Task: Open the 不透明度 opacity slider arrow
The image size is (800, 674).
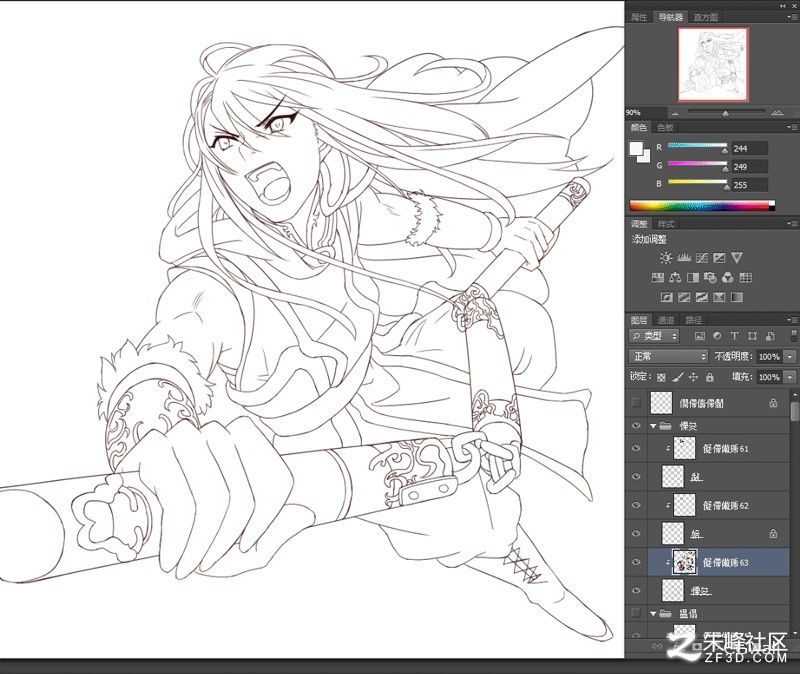Action: click(790, 357)
